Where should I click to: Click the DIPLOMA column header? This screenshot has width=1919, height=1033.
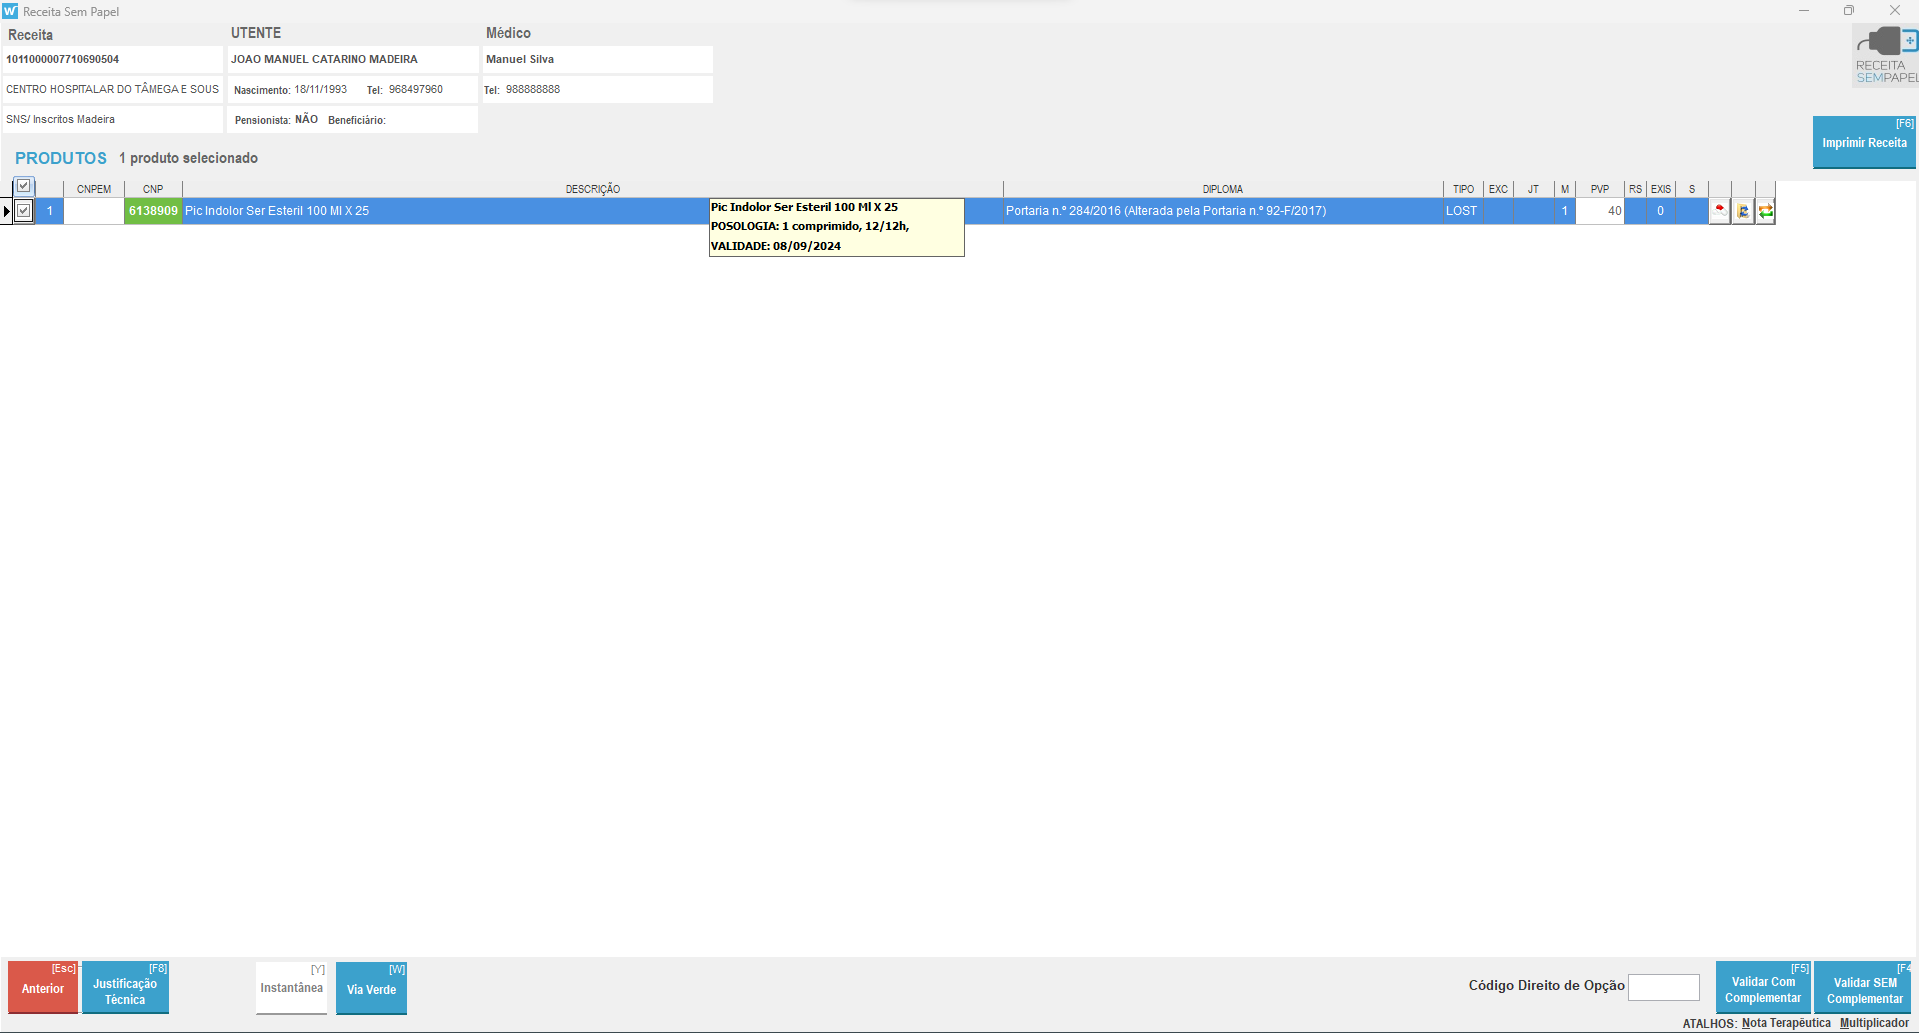(x=1222, y=189)
